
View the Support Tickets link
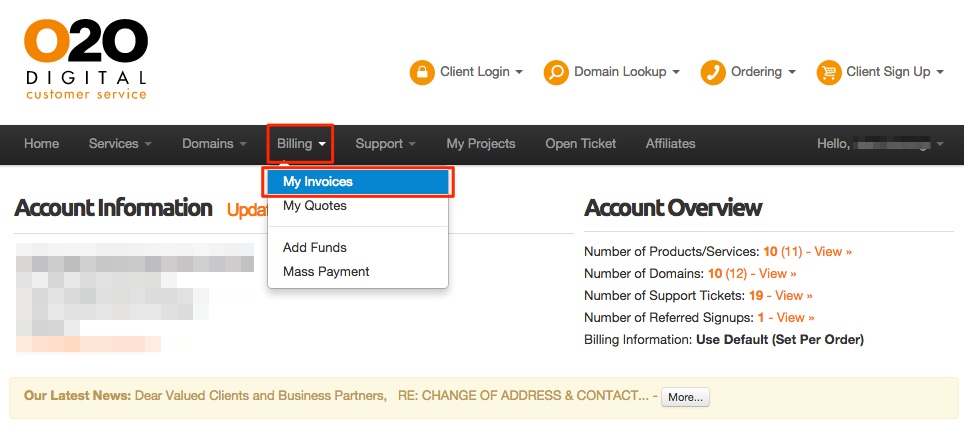point(794,296)
